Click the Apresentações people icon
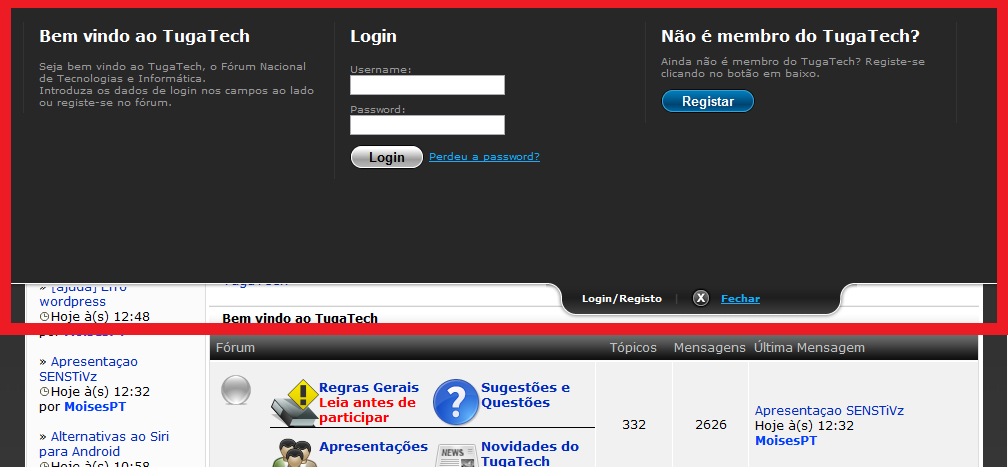1008x467 pixels. tap(294, 453)
